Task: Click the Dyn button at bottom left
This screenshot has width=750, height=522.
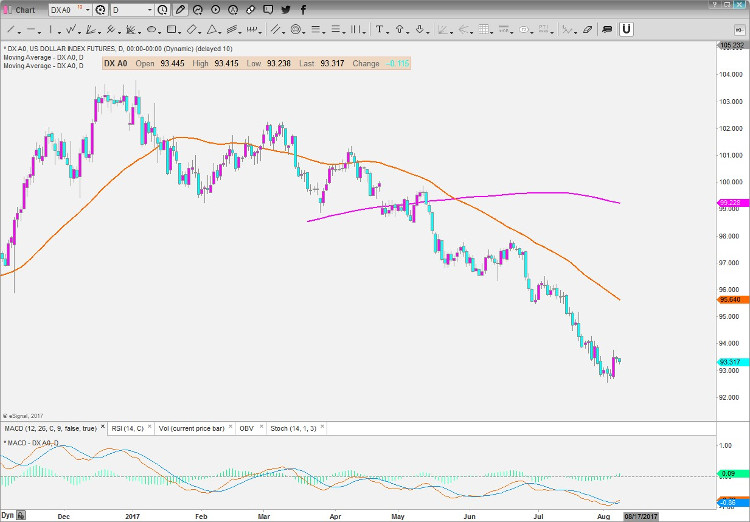Action: 8,516
